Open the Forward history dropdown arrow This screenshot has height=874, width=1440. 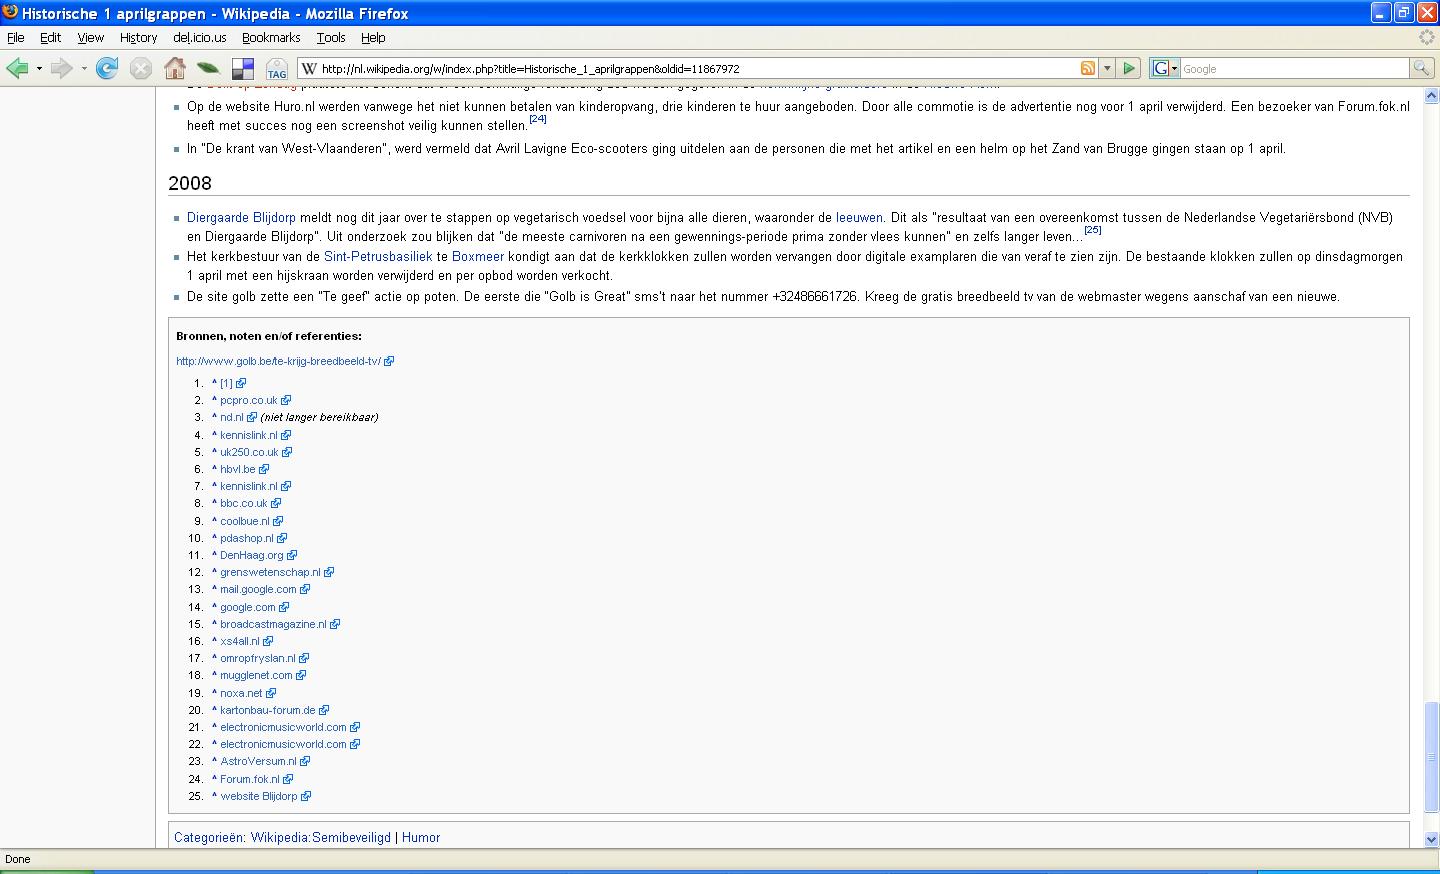click(84, 69)
